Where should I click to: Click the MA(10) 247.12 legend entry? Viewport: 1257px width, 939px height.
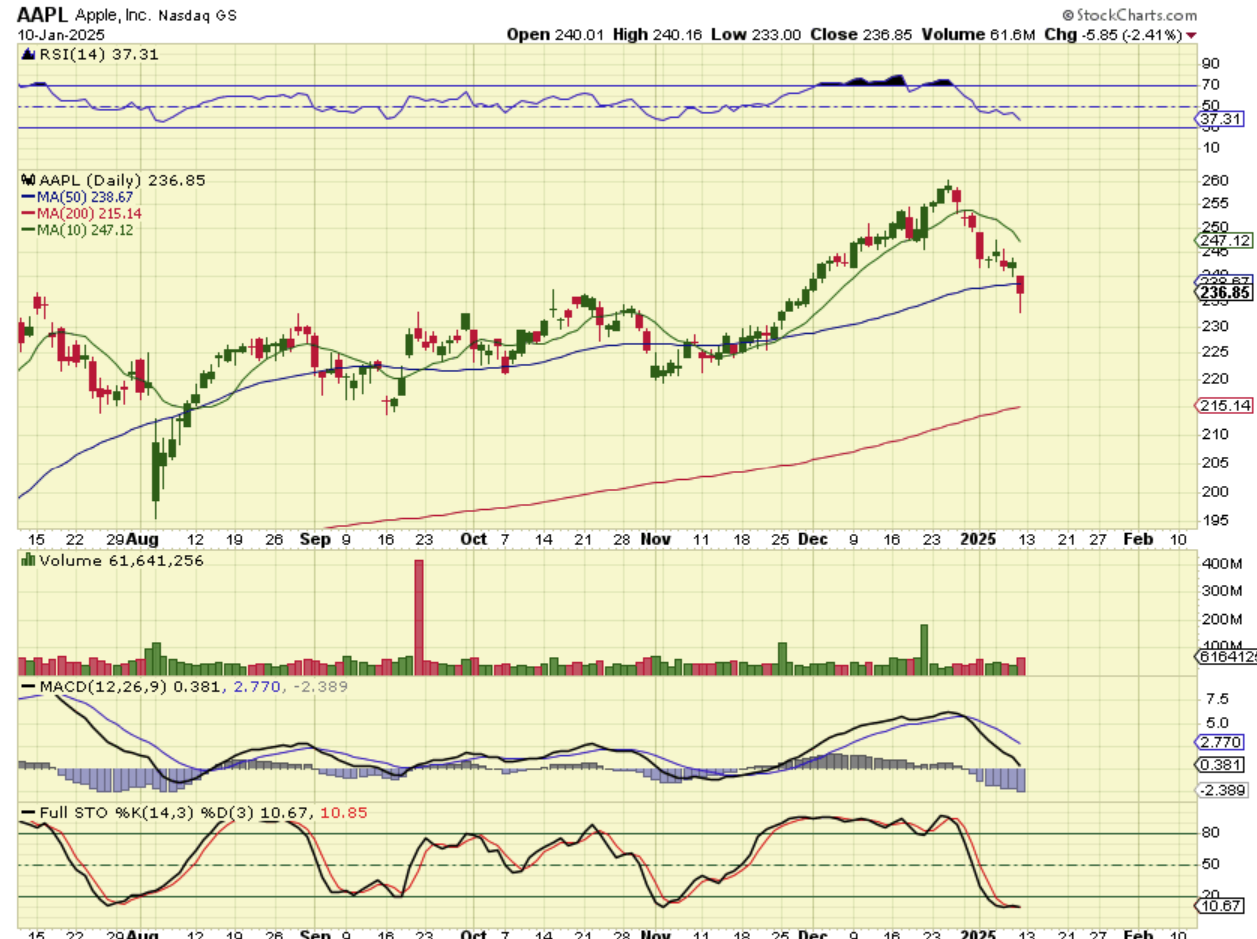[77, 229]
